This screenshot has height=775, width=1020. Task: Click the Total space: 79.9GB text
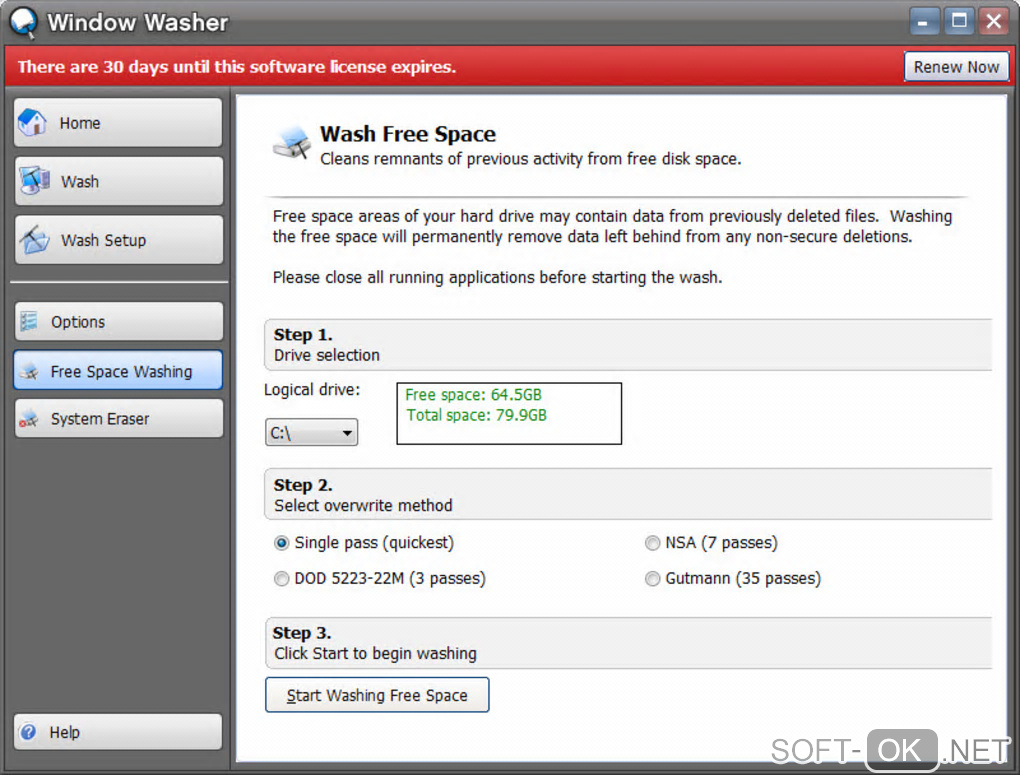(477, 415)
